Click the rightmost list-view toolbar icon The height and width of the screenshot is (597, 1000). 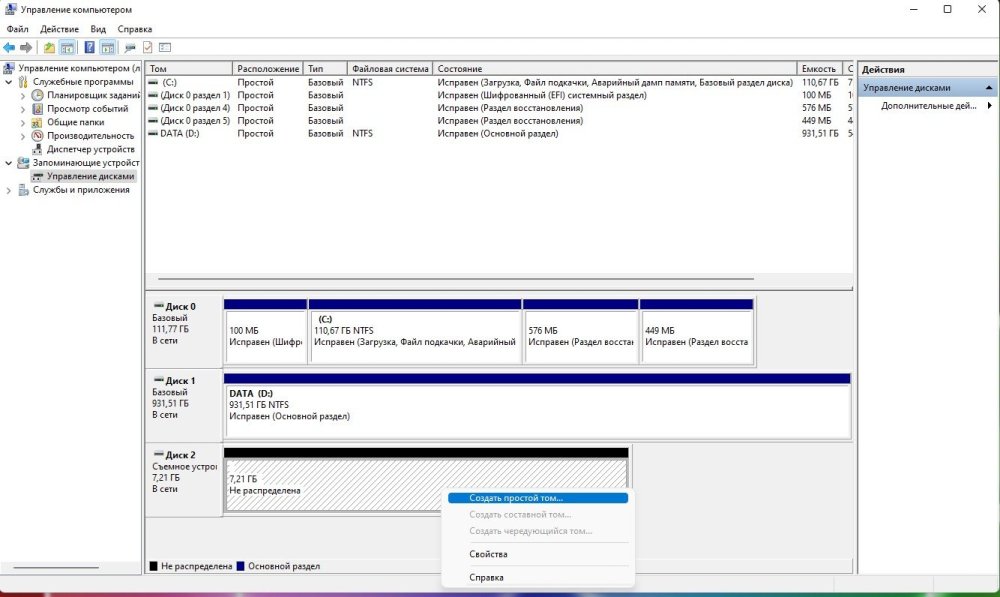pyautogui.click(x=165, y=47)
